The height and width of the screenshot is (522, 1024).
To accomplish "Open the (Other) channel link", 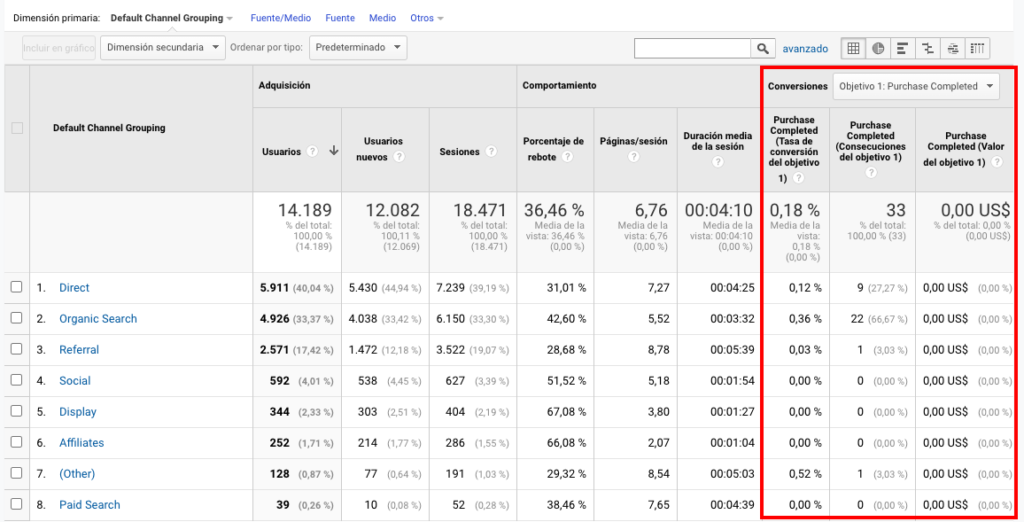I will (77, 474).
